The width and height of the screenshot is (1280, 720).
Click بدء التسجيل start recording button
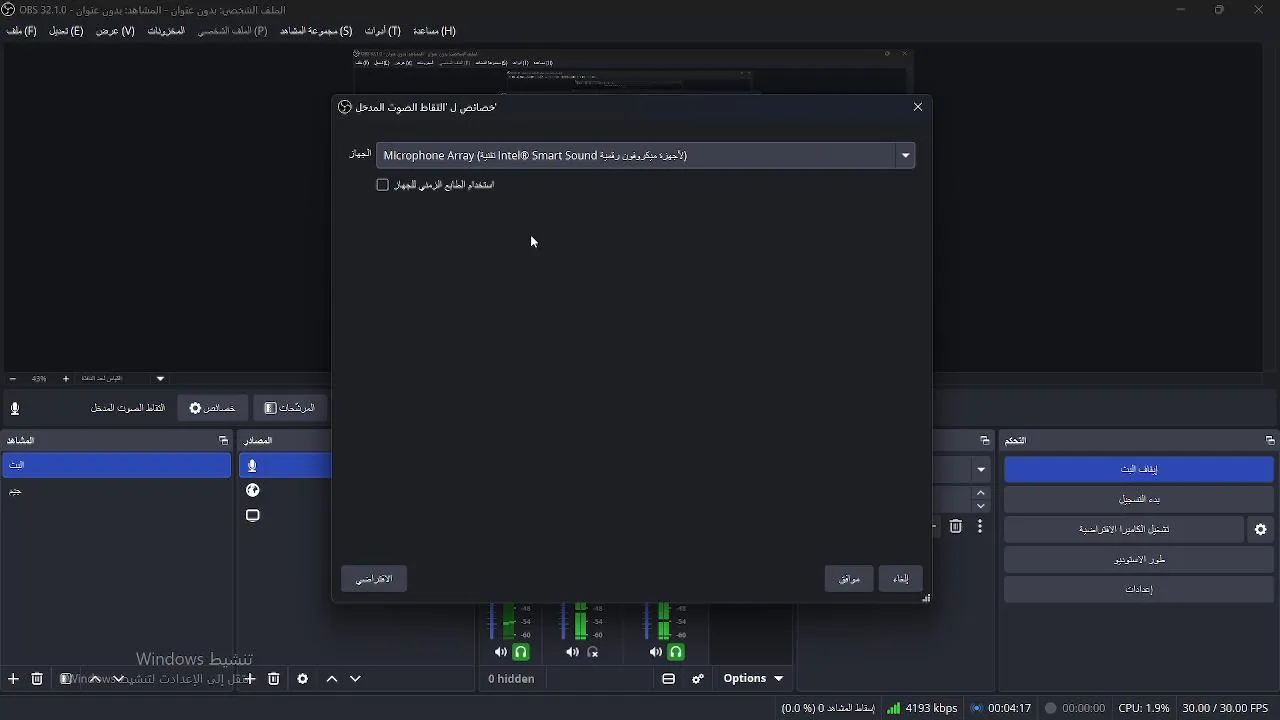(1139, 499)
